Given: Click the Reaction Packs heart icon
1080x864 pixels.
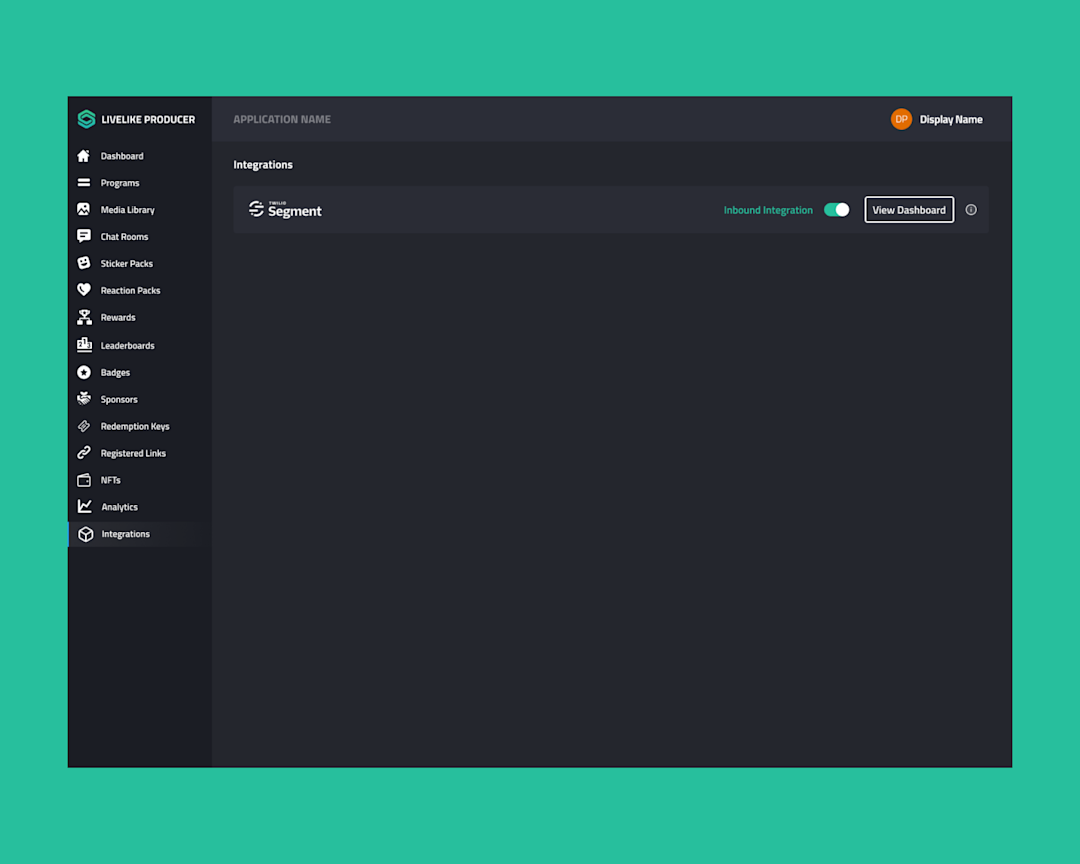Looking at the screenshot, I should point(83,290).
